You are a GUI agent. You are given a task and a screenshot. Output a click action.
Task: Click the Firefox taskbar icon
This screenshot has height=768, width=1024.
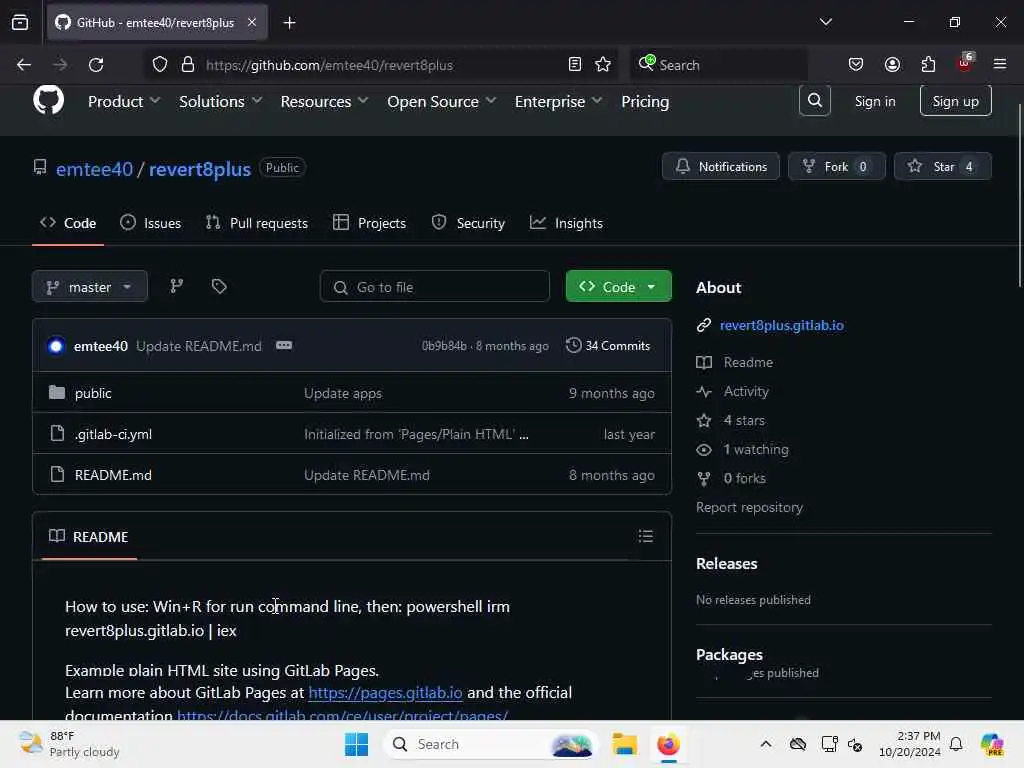[x=668, y=744]
